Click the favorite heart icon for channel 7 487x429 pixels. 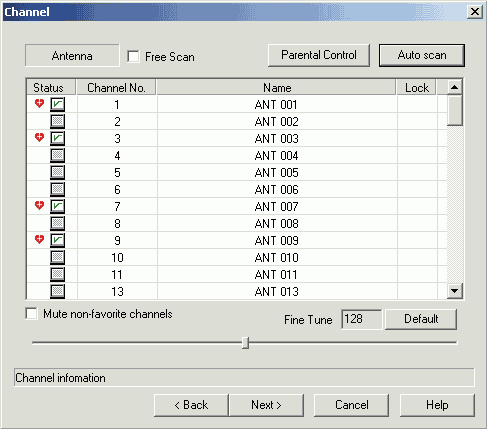[x=39, y=206]
